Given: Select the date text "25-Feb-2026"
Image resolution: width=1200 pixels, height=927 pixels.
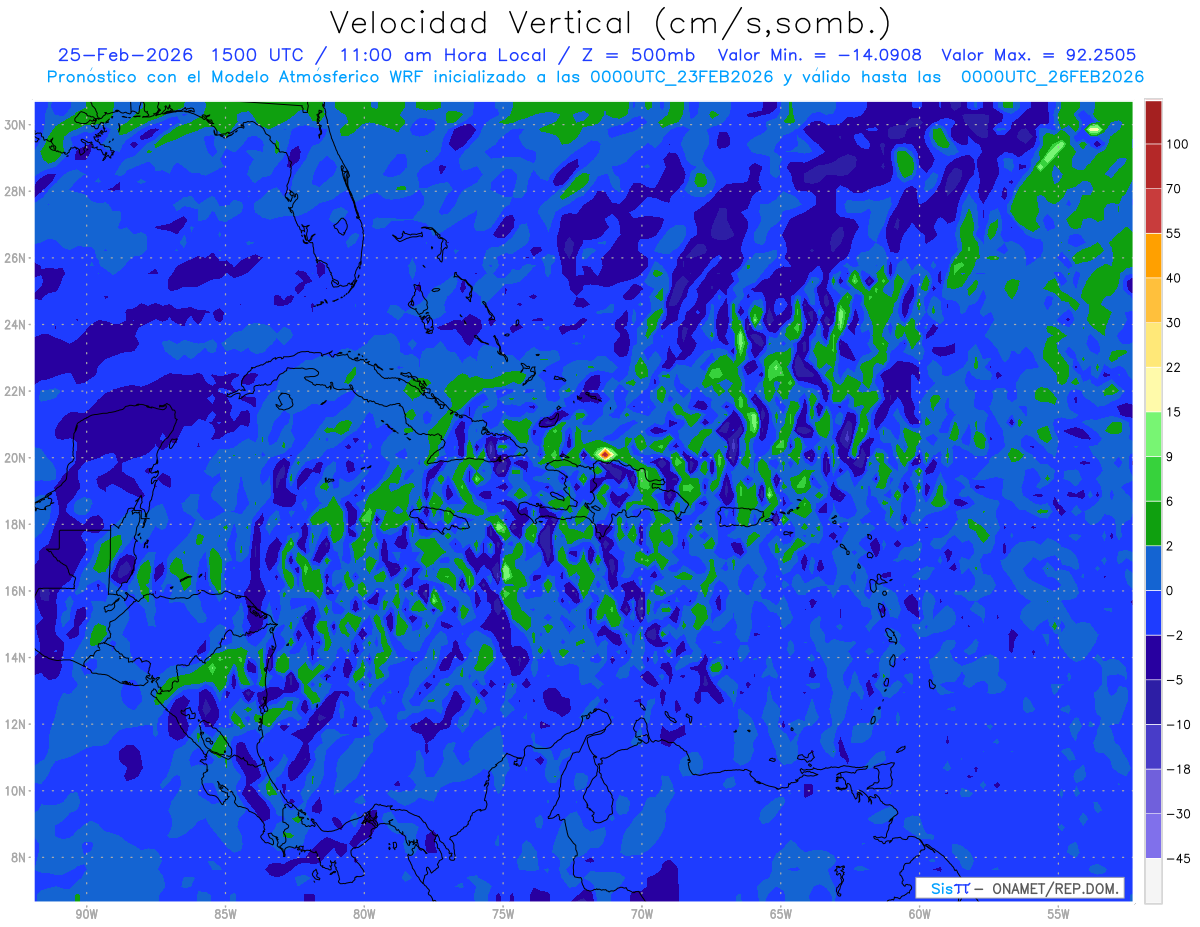Looking at the screenshot, I should tap(125, 55).
